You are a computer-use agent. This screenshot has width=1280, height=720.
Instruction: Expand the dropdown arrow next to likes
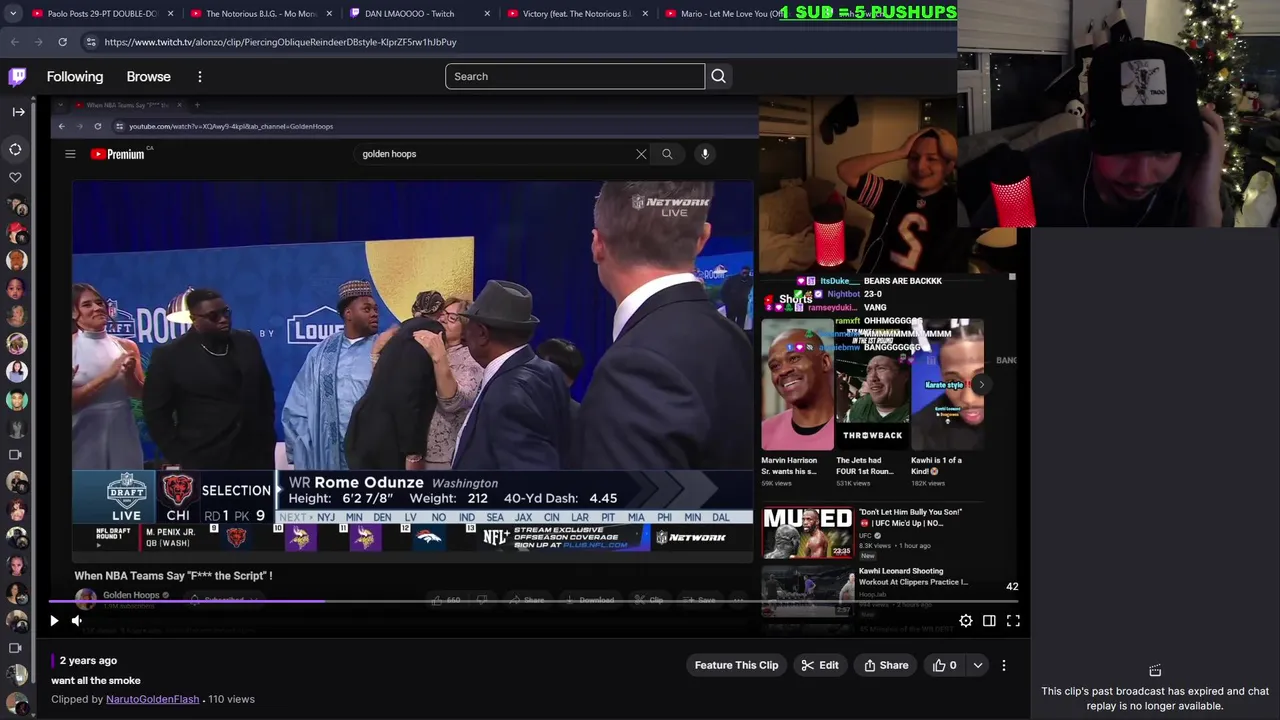pyautogui.click(x=978, y=665)
